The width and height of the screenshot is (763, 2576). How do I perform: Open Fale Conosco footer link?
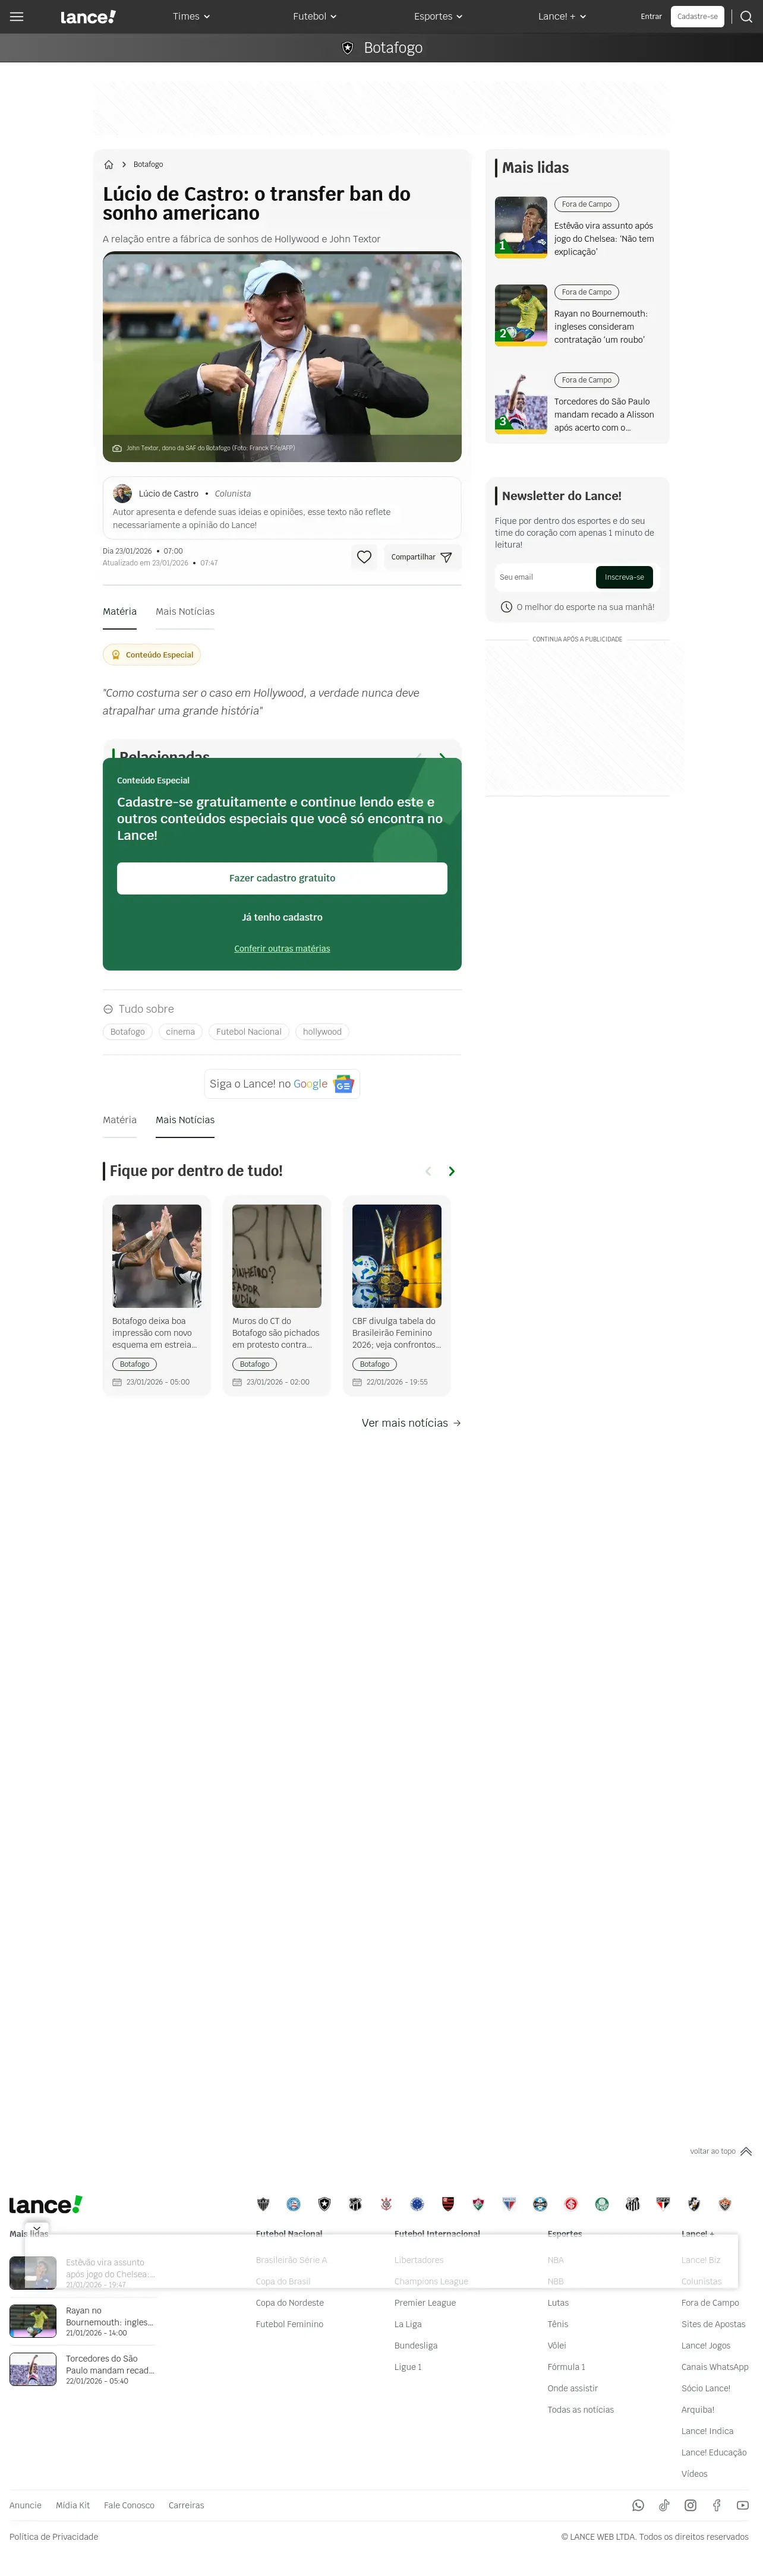tap(129, 2505)
